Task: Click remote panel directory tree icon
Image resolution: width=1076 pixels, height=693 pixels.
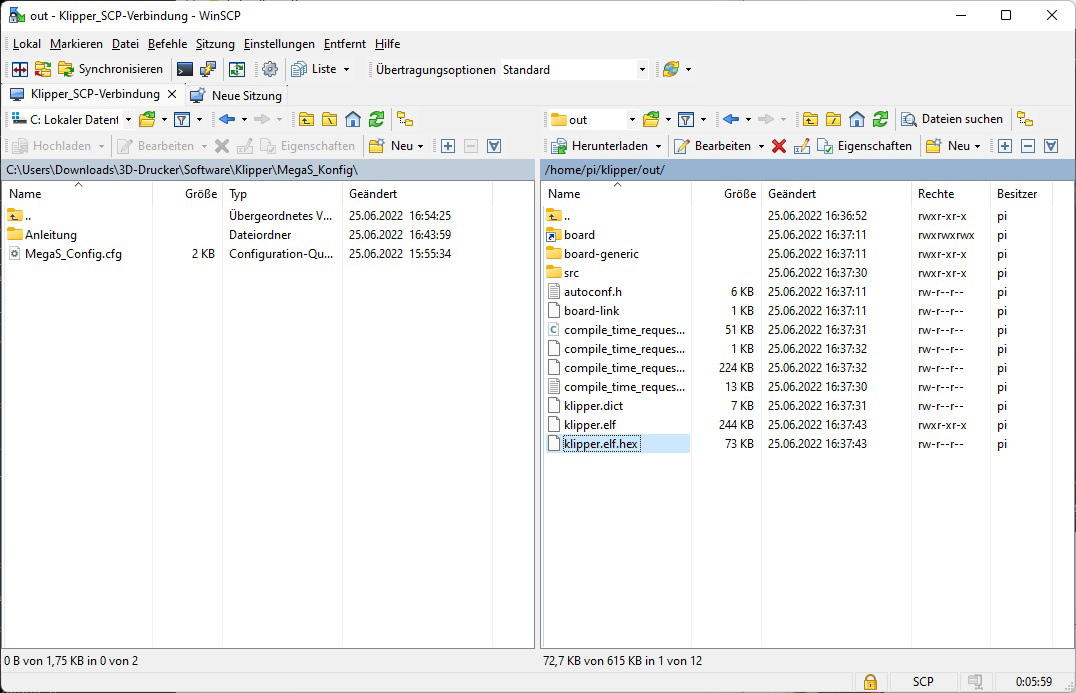Action: pos(1025,119)
